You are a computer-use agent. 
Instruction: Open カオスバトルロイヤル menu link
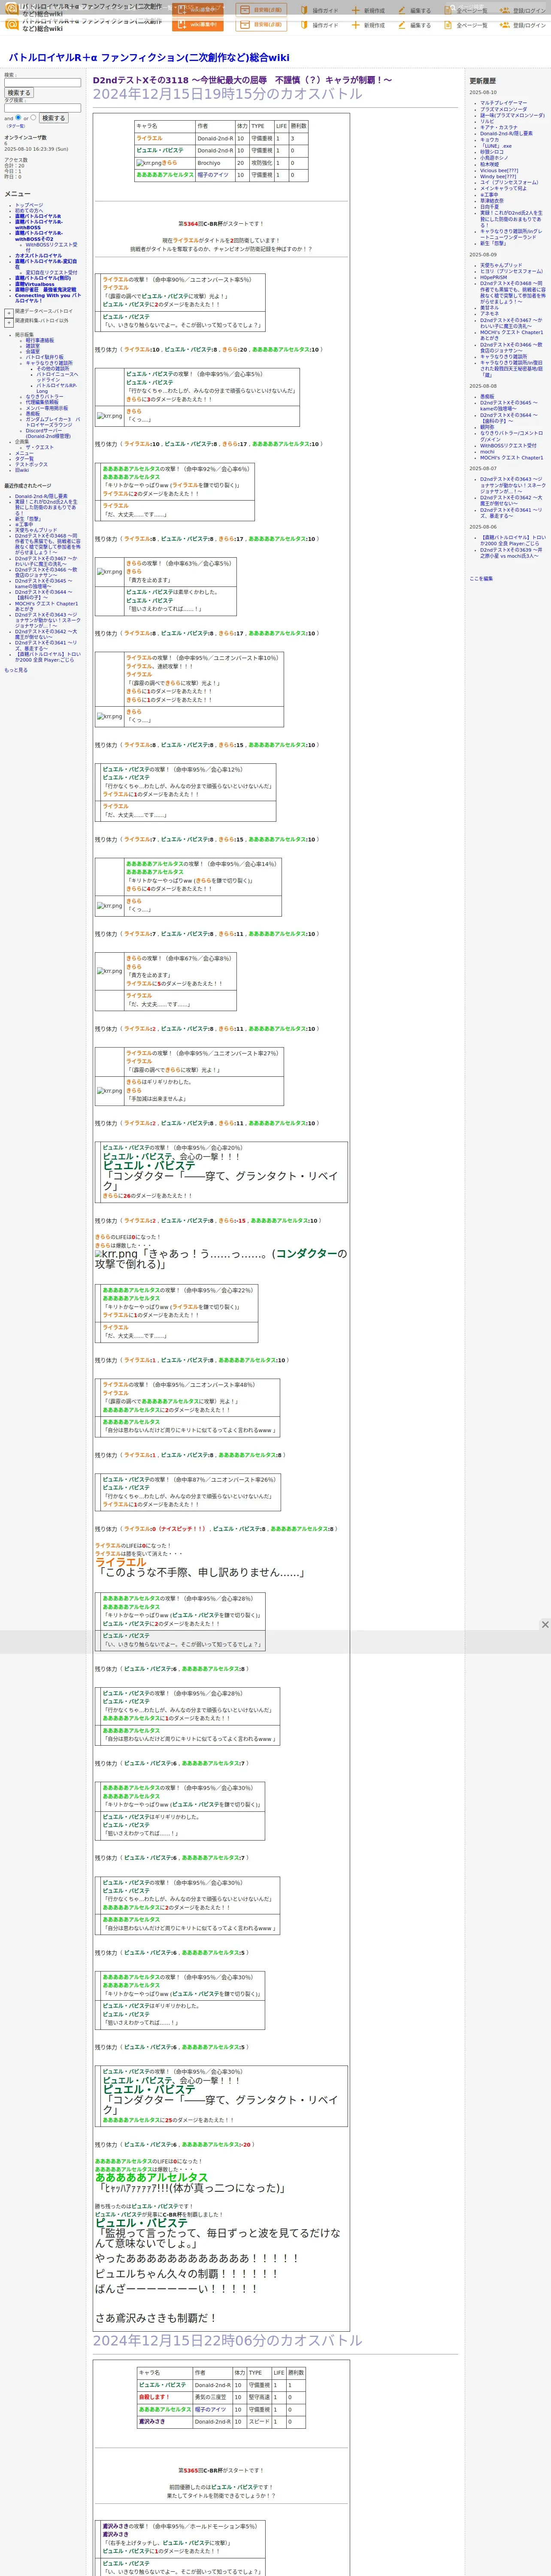pyautogui.click(x=38, y=256)
